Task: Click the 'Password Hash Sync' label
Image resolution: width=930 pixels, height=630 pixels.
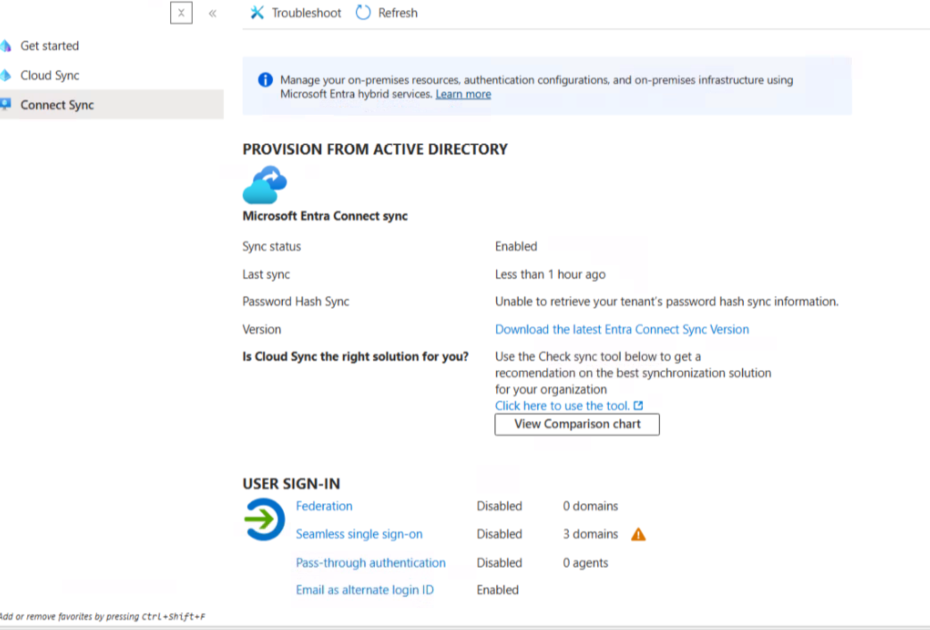Action: 295,301
